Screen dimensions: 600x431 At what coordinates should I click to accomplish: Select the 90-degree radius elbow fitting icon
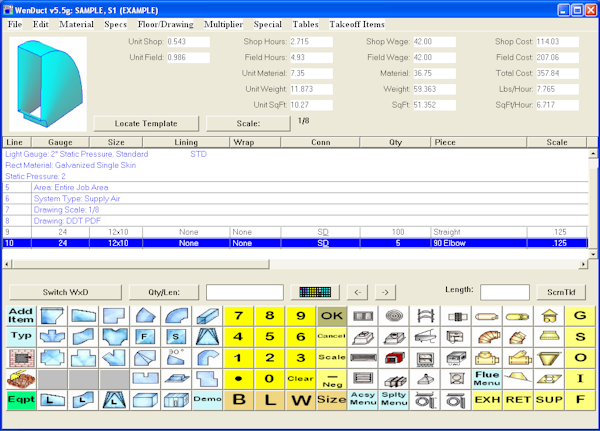(175, 316)
